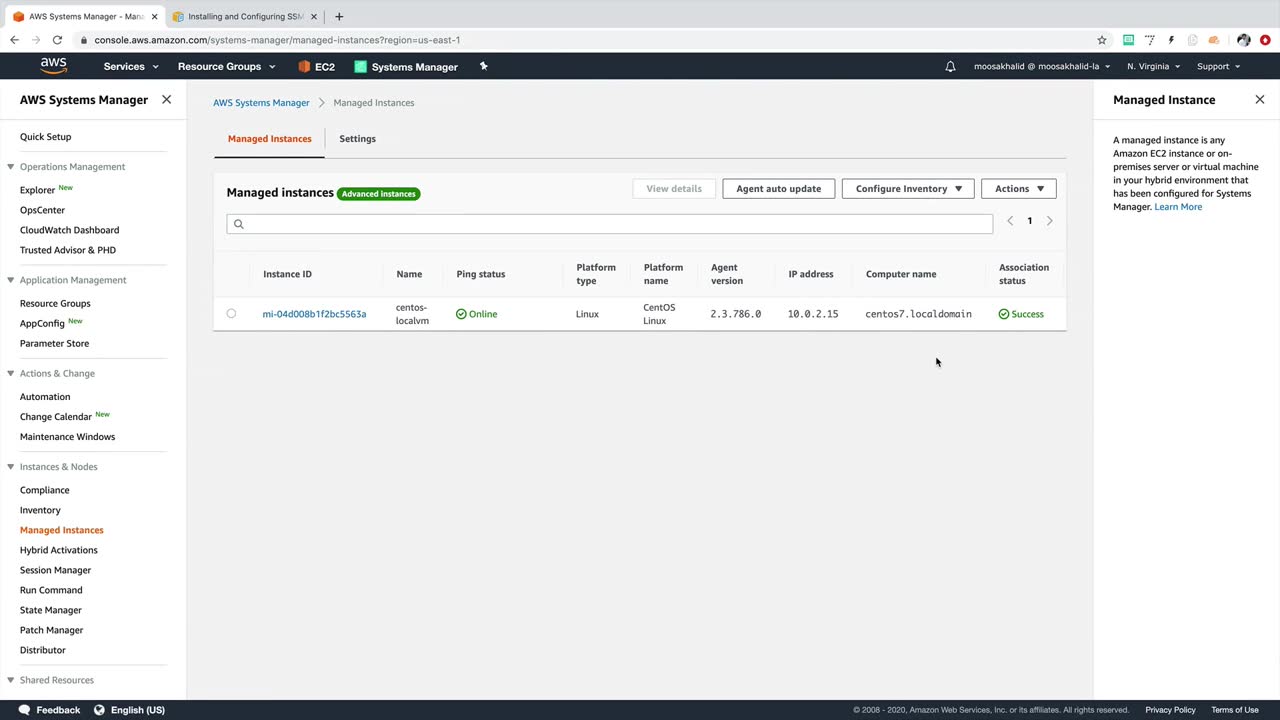1280x720 pixels.
Task: Open Distributor in the sidebar
Action: tap(42, 650)
